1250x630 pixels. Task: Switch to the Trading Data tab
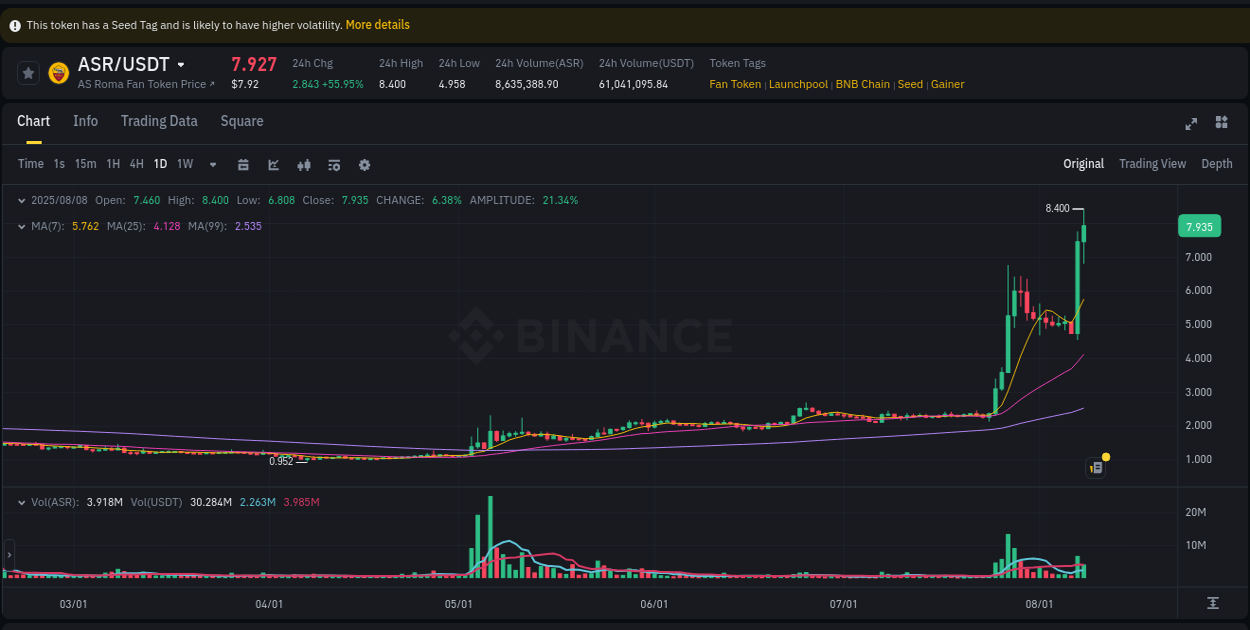point(159,120)
